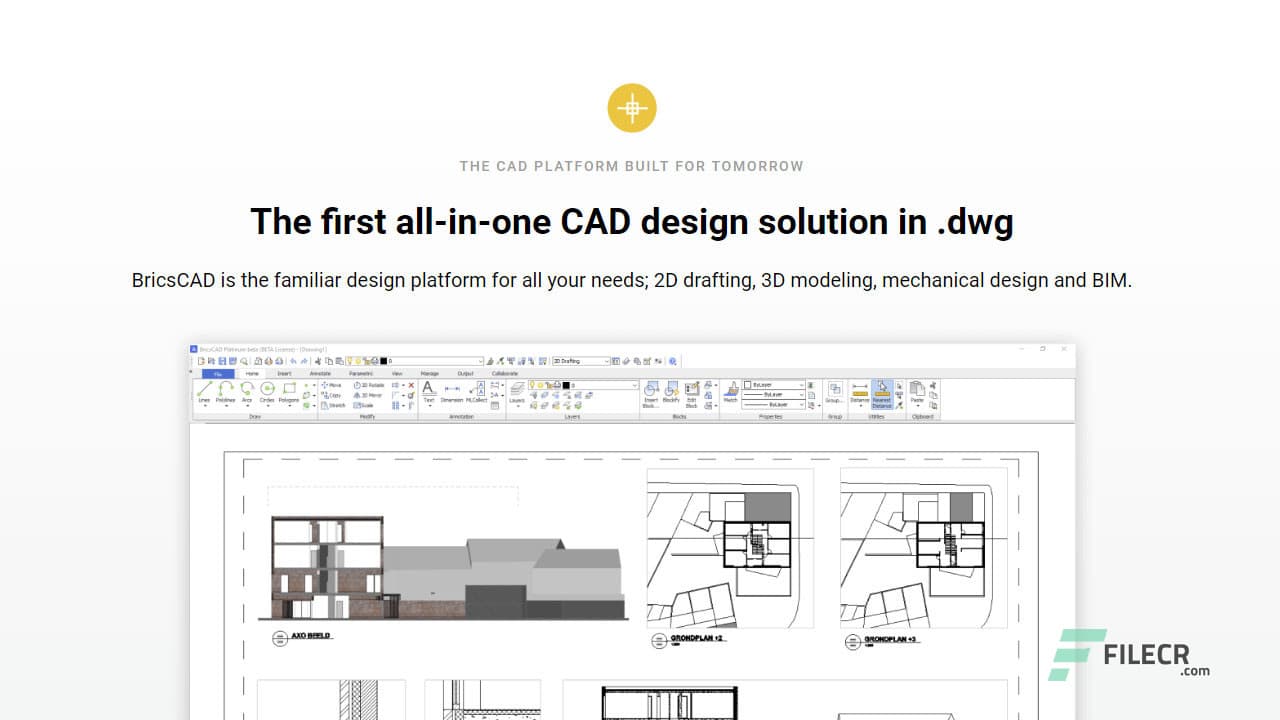This screenshot has height=720, width=1280.
Task: Click the black color swatch in quick toolbar
Action: [x=384, y=361]
